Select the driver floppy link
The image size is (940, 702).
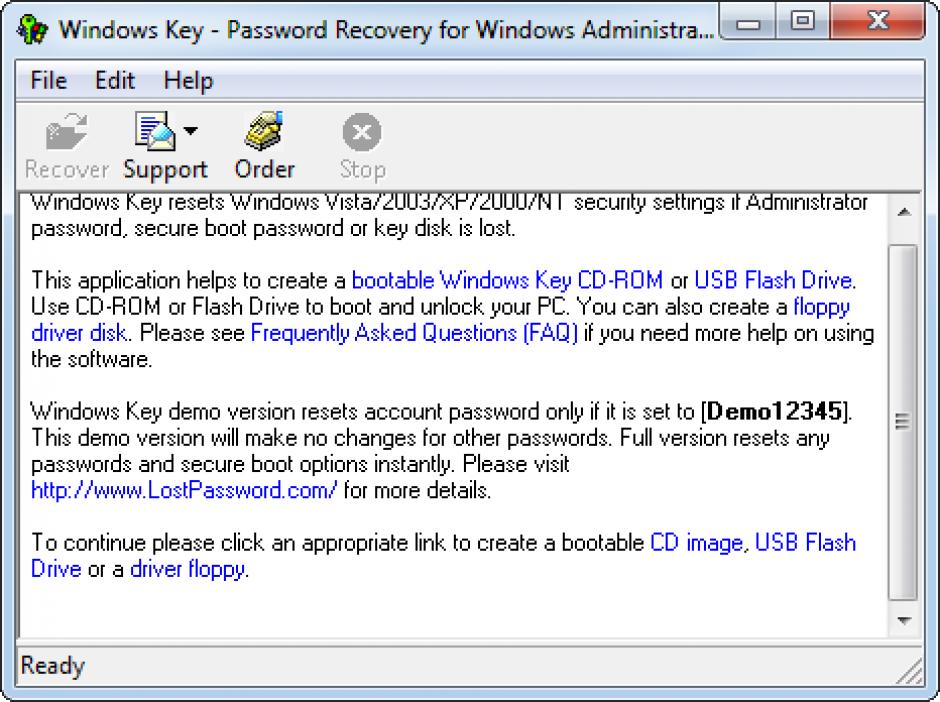click(x=188, y=570)
